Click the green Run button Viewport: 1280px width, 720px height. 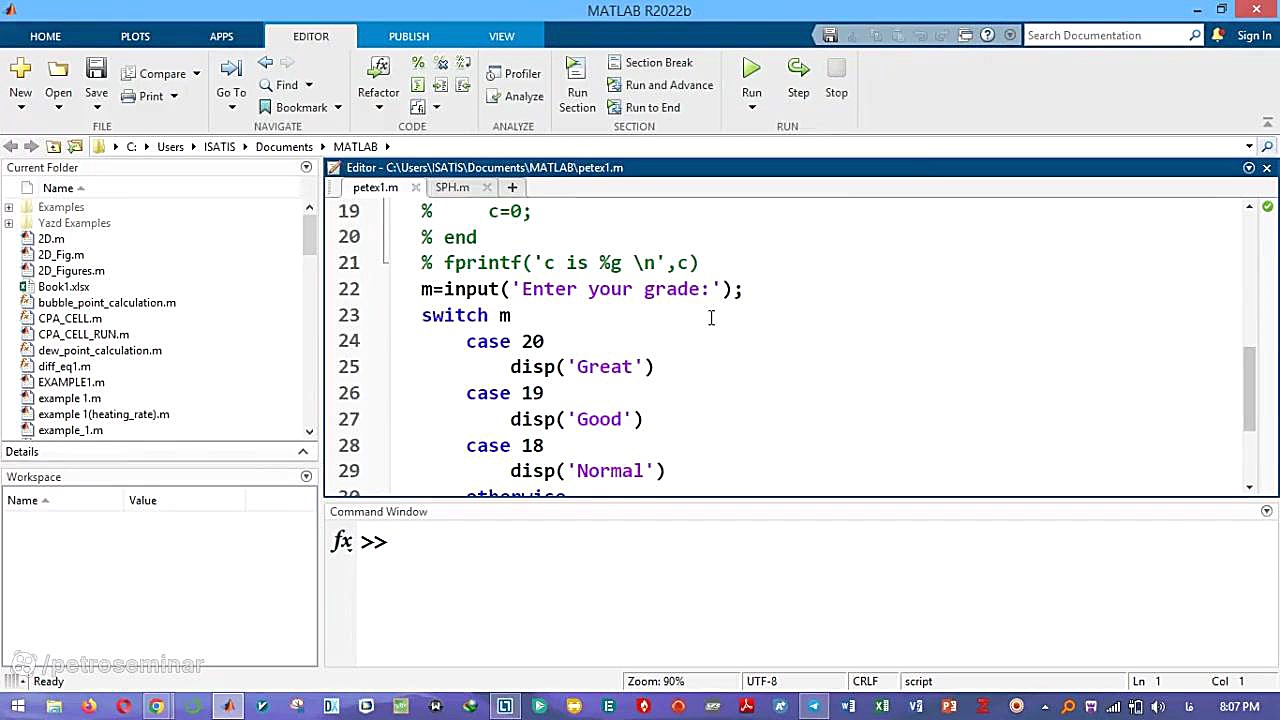751,69
